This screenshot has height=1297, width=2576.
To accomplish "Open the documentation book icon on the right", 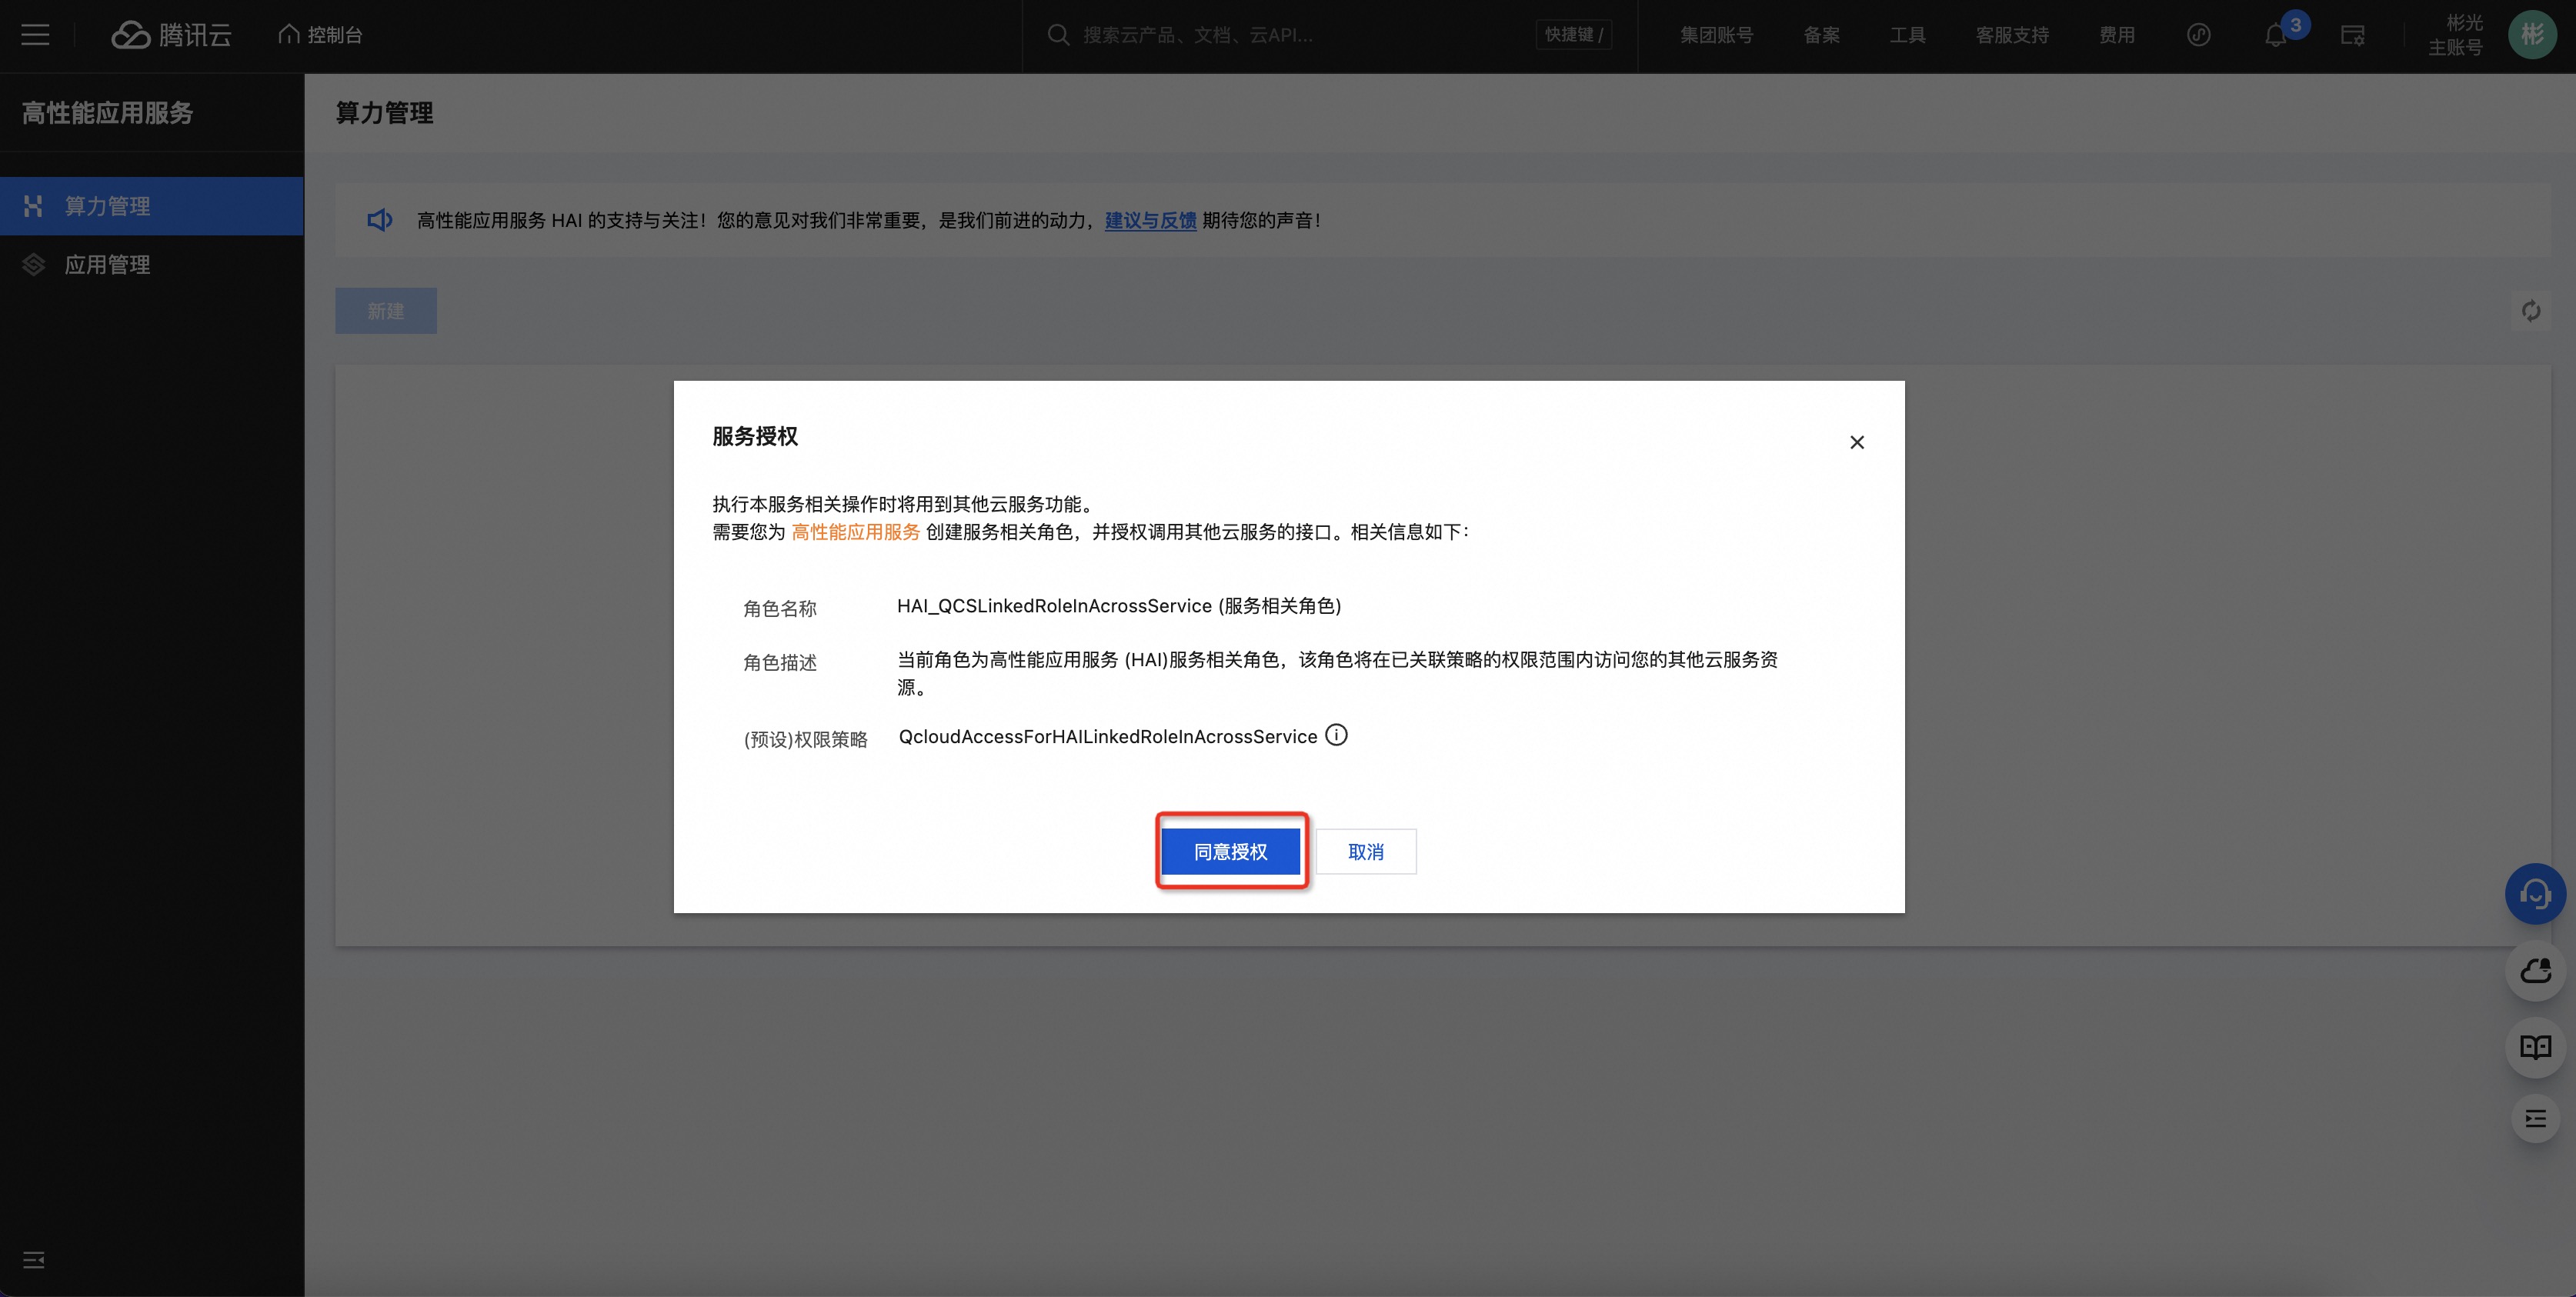I will click(2534, 1047).
